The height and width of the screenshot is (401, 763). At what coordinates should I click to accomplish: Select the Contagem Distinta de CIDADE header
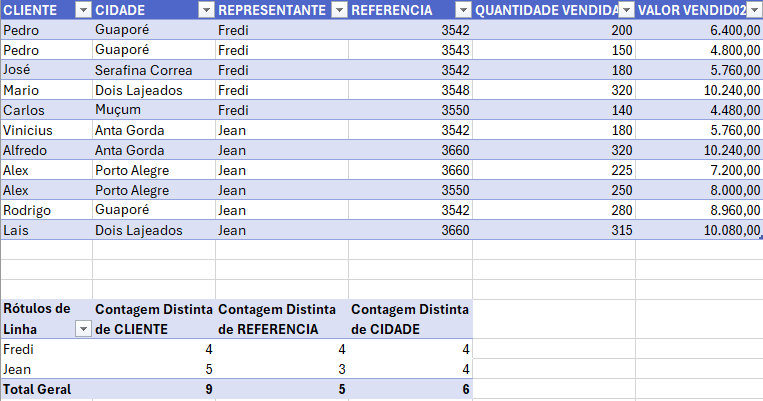(410, 319)
